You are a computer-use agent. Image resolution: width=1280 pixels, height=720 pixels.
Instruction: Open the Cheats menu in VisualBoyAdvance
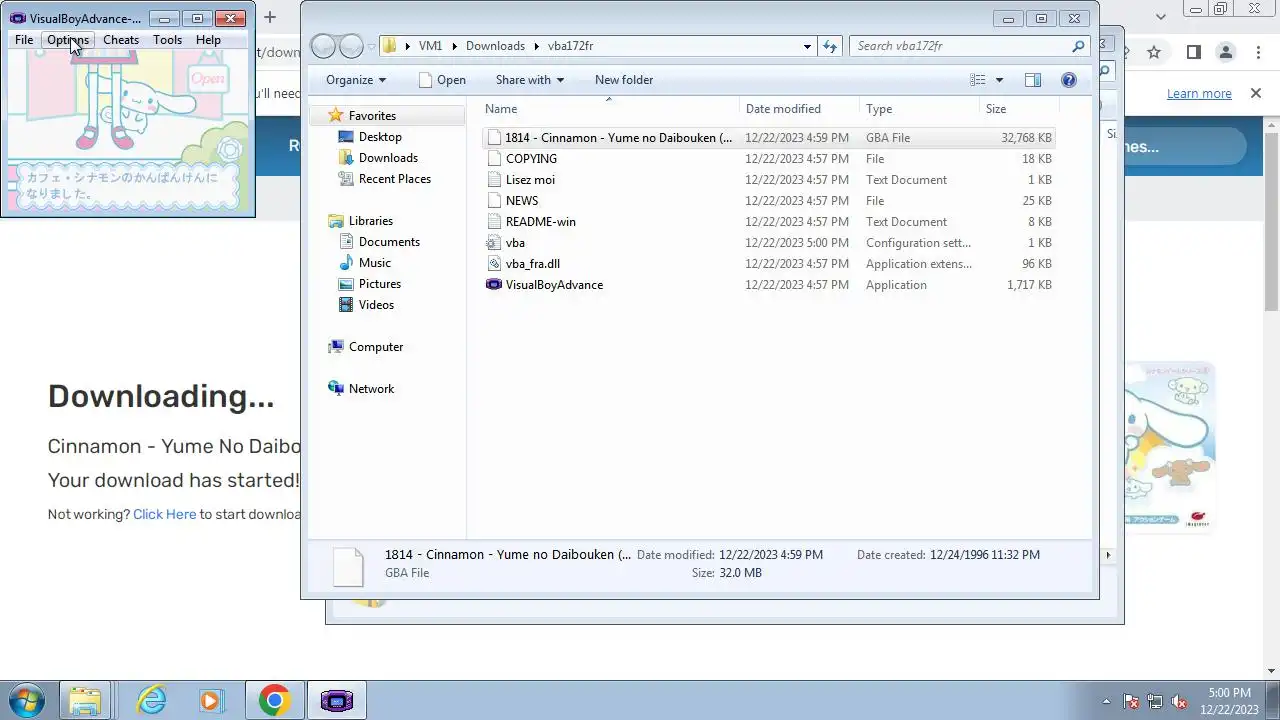[121, 40]
